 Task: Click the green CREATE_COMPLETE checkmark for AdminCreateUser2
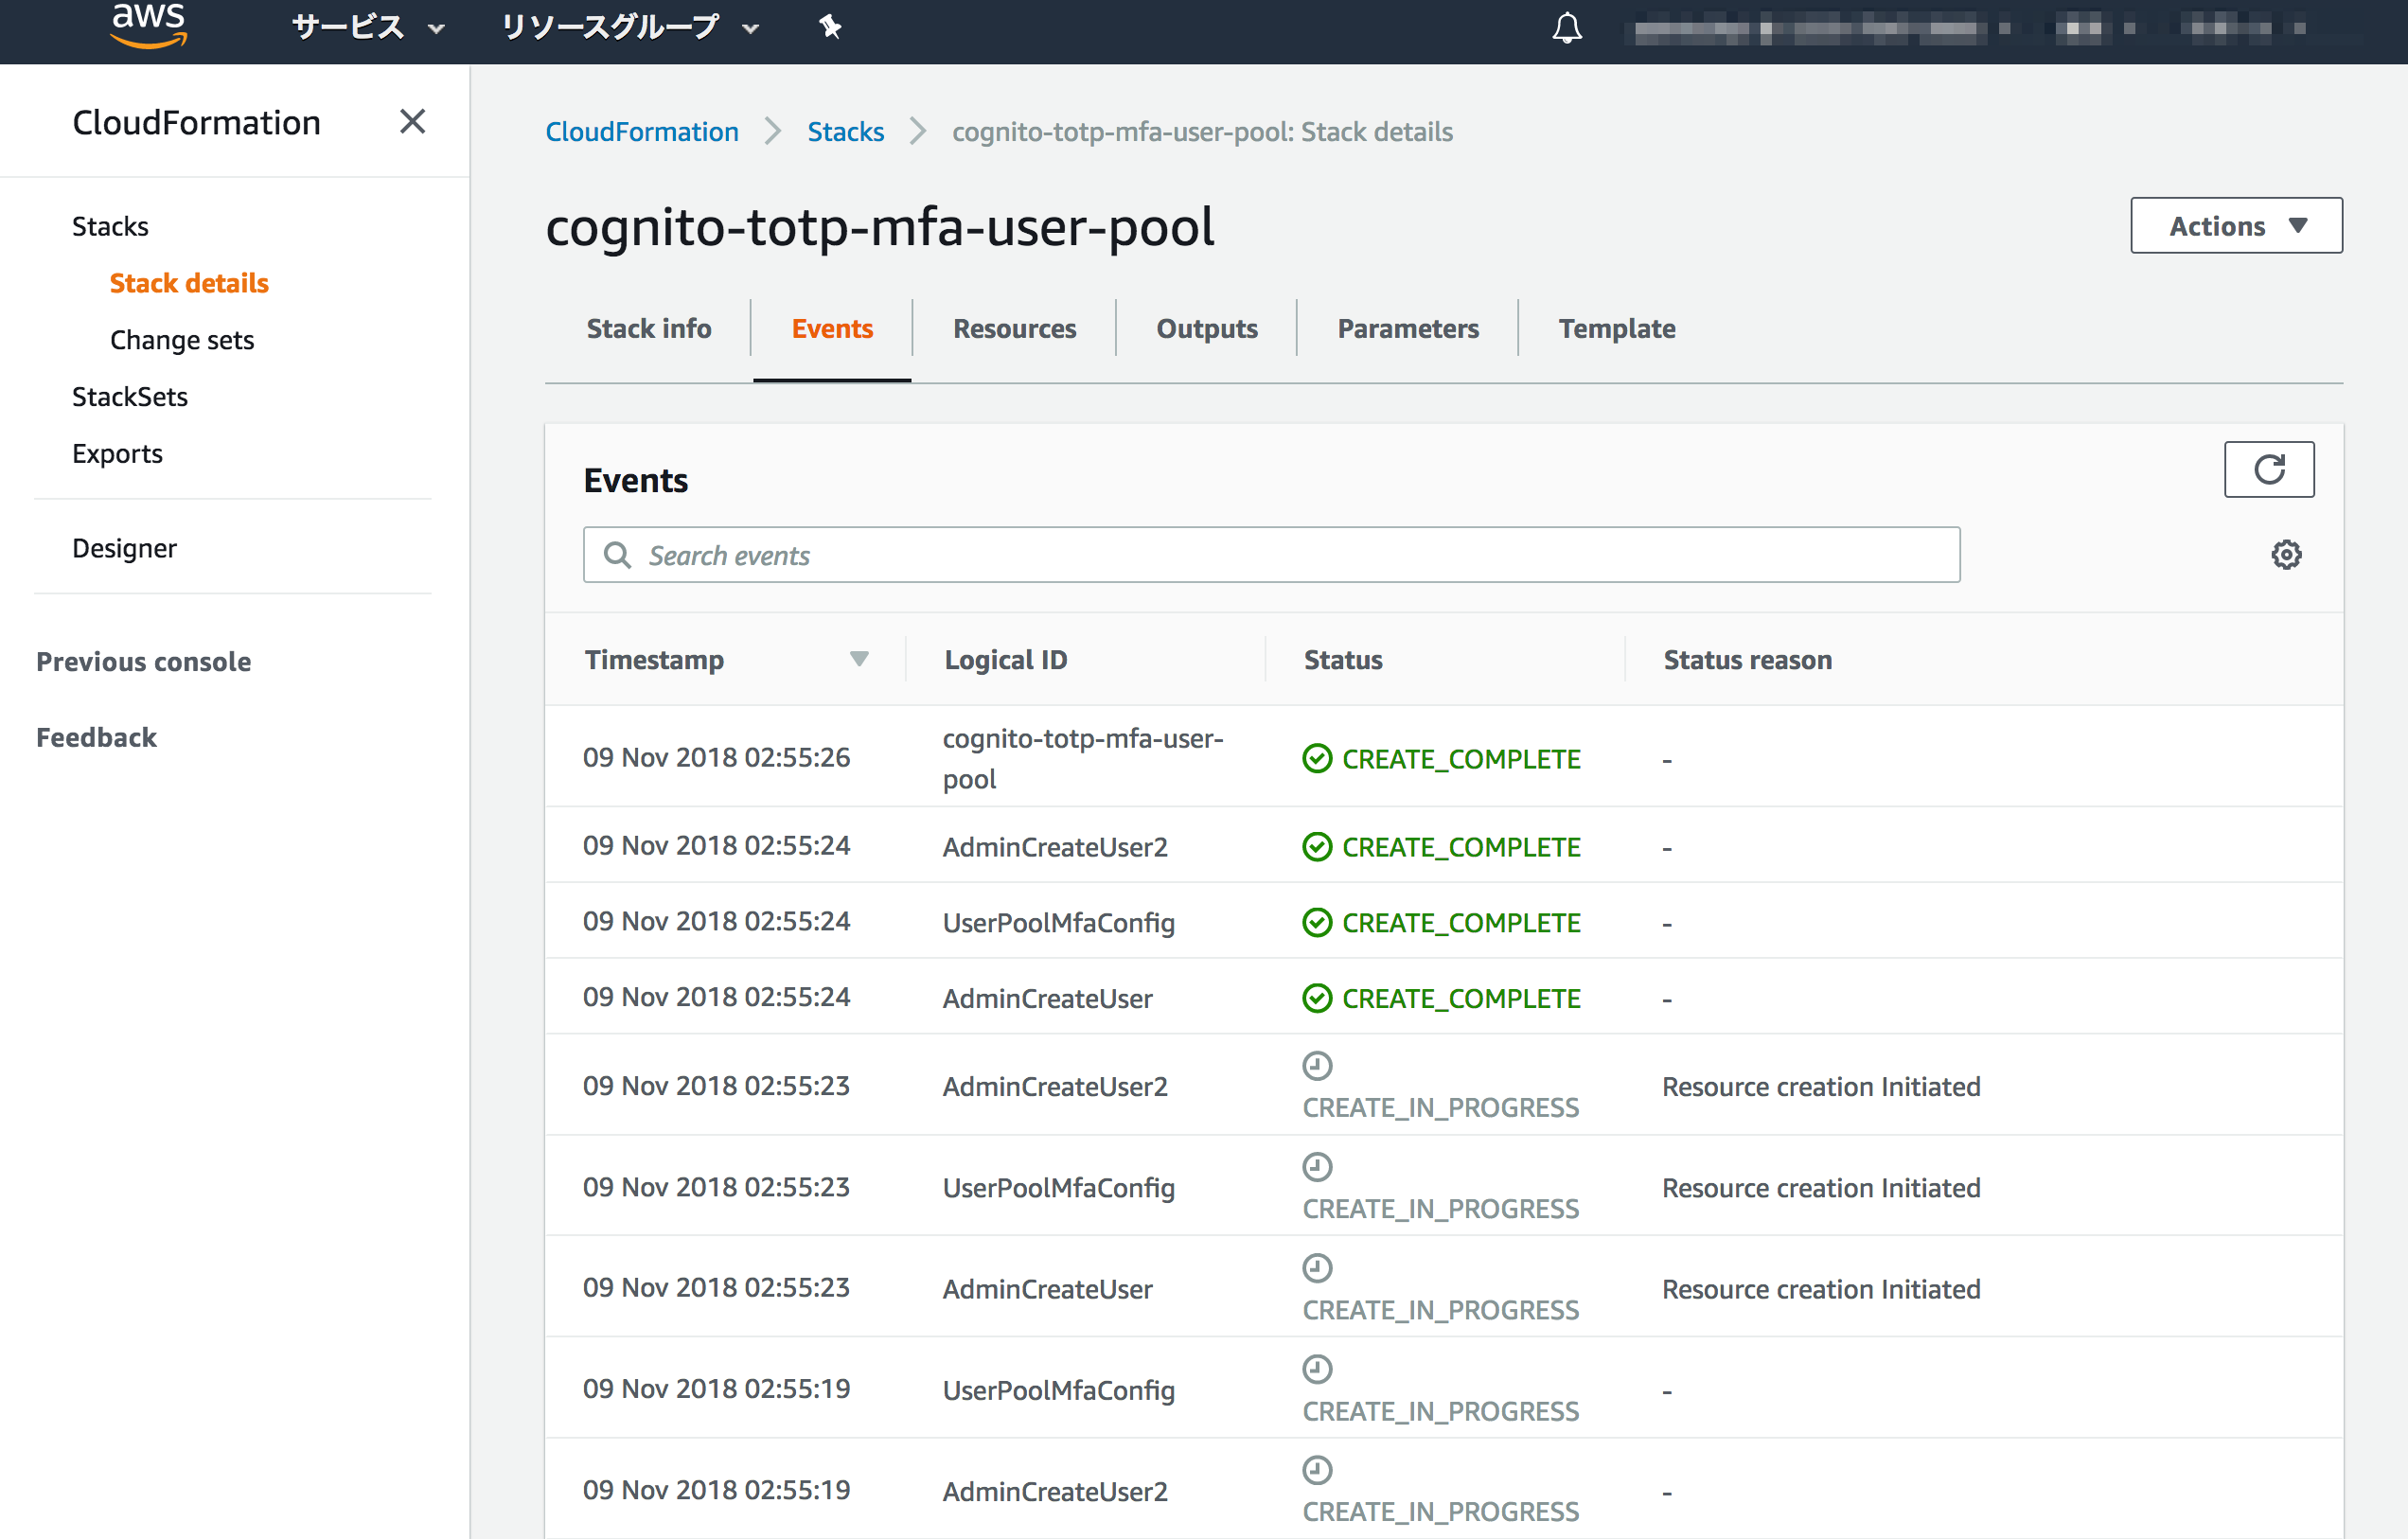pyautogui.click(x=1316, y=846)
